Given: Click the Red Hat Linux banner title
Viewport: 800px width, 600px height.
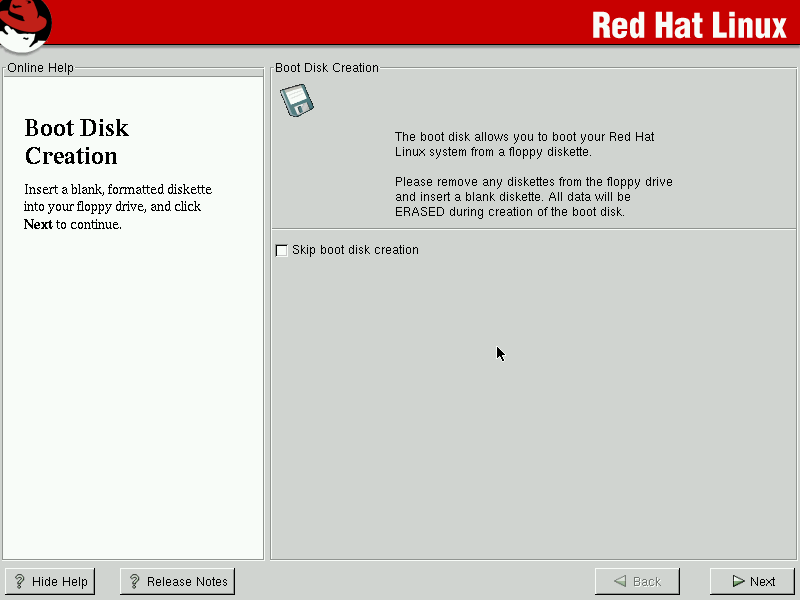Looking at the screenshot, I should pos(689,26).
